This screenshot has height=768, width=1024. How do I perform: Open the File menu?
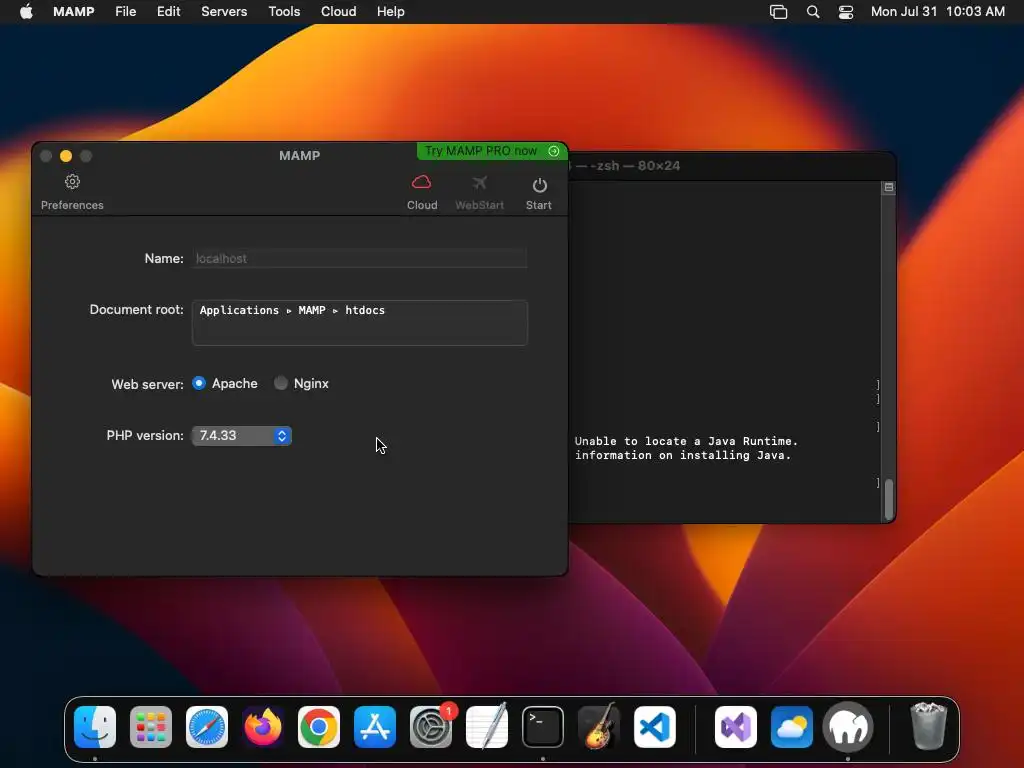[x=125, y=12]
